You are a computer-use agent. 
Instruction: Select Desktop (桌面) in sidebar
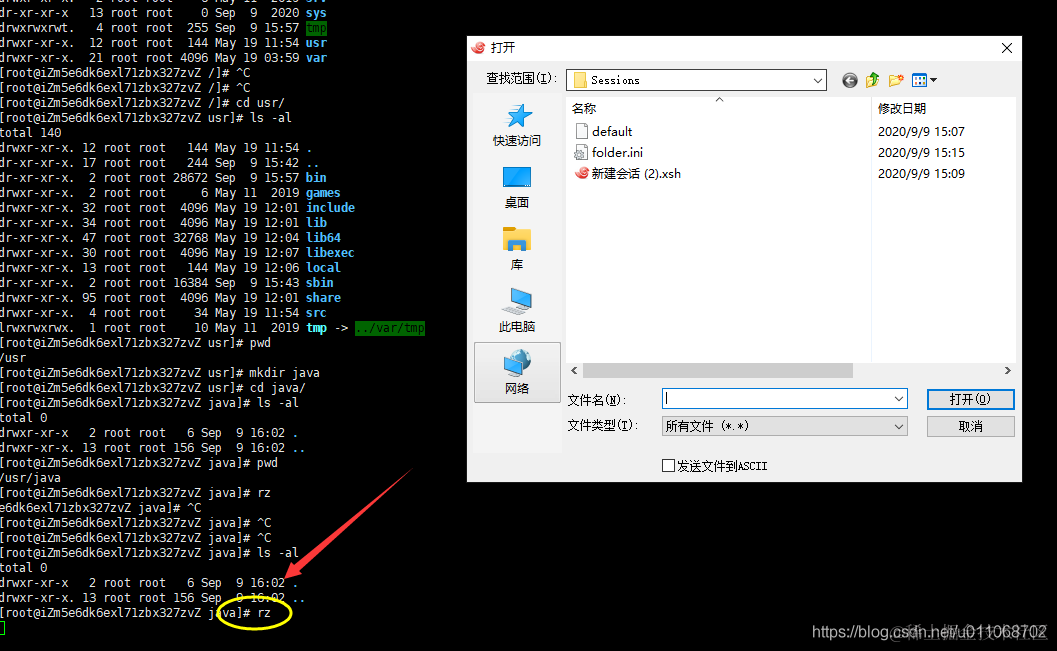pyautogui.click(x=517, y=187)
